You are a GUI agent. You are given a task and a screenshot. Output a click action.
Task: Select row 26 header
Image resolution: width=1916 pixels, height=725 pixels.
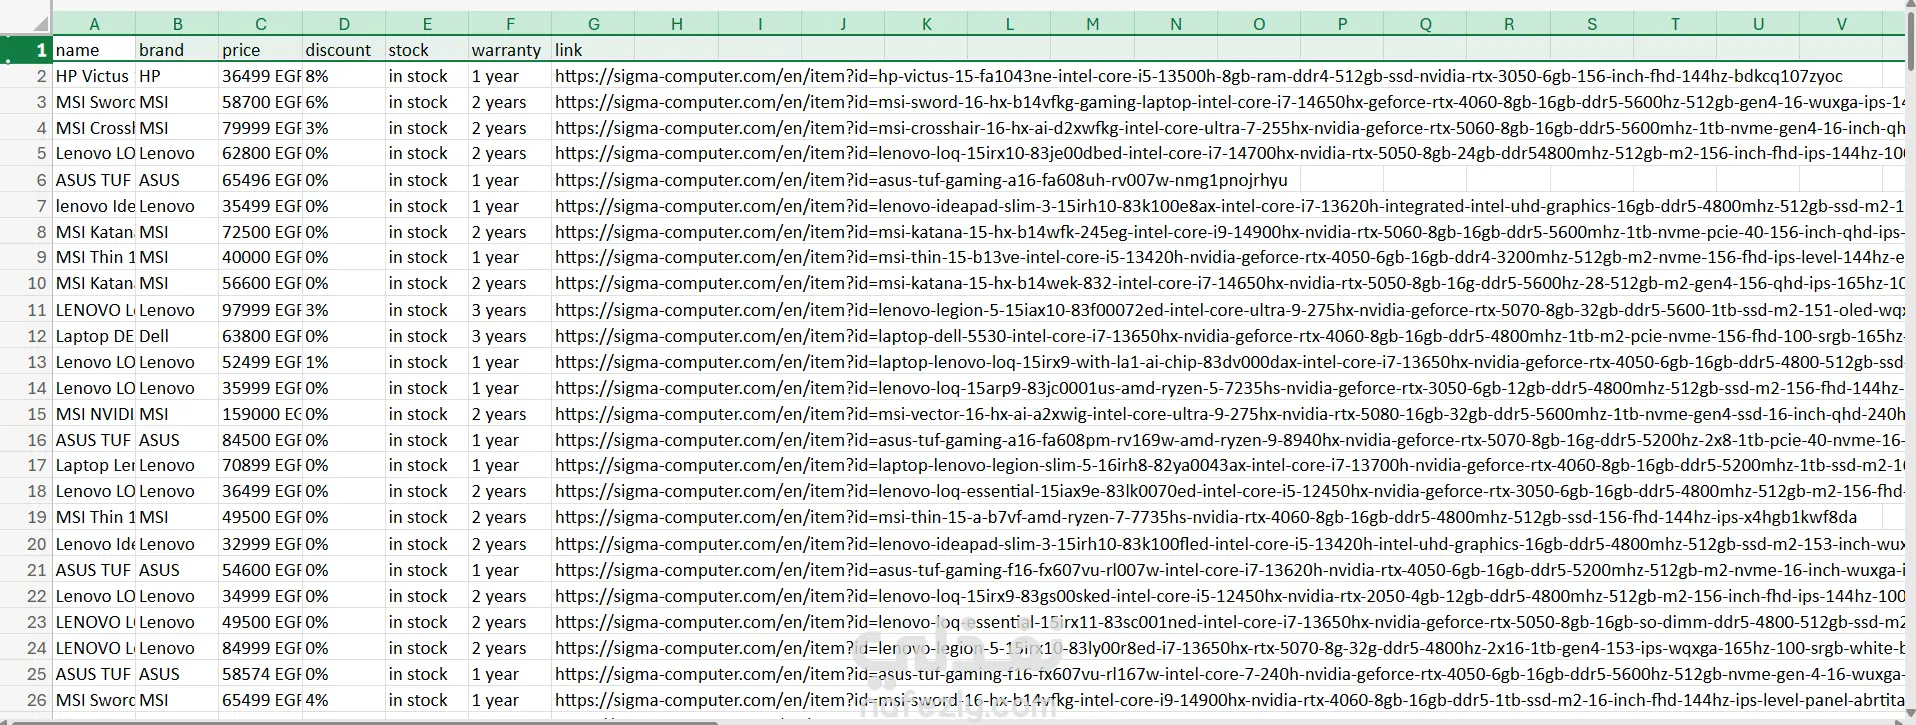[x=26, y=700]
